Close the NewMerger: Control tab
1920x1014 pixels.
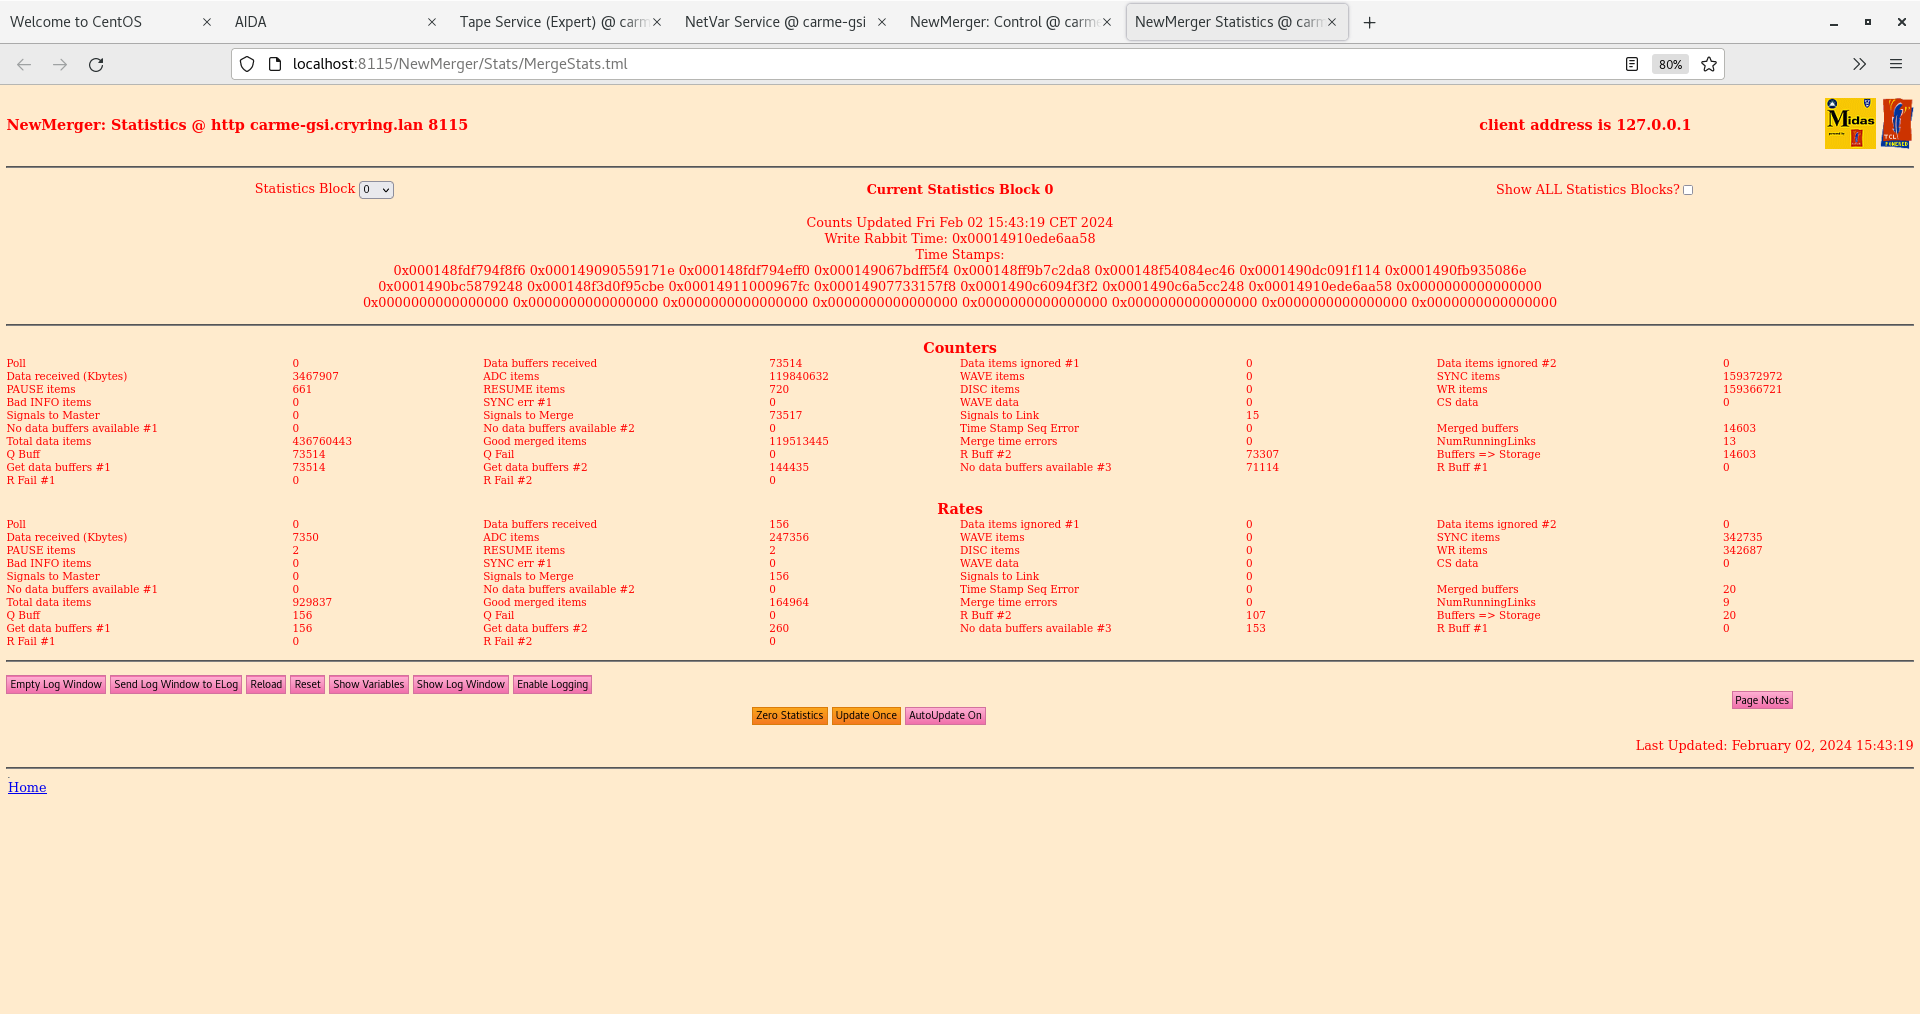pos(1107,22)
